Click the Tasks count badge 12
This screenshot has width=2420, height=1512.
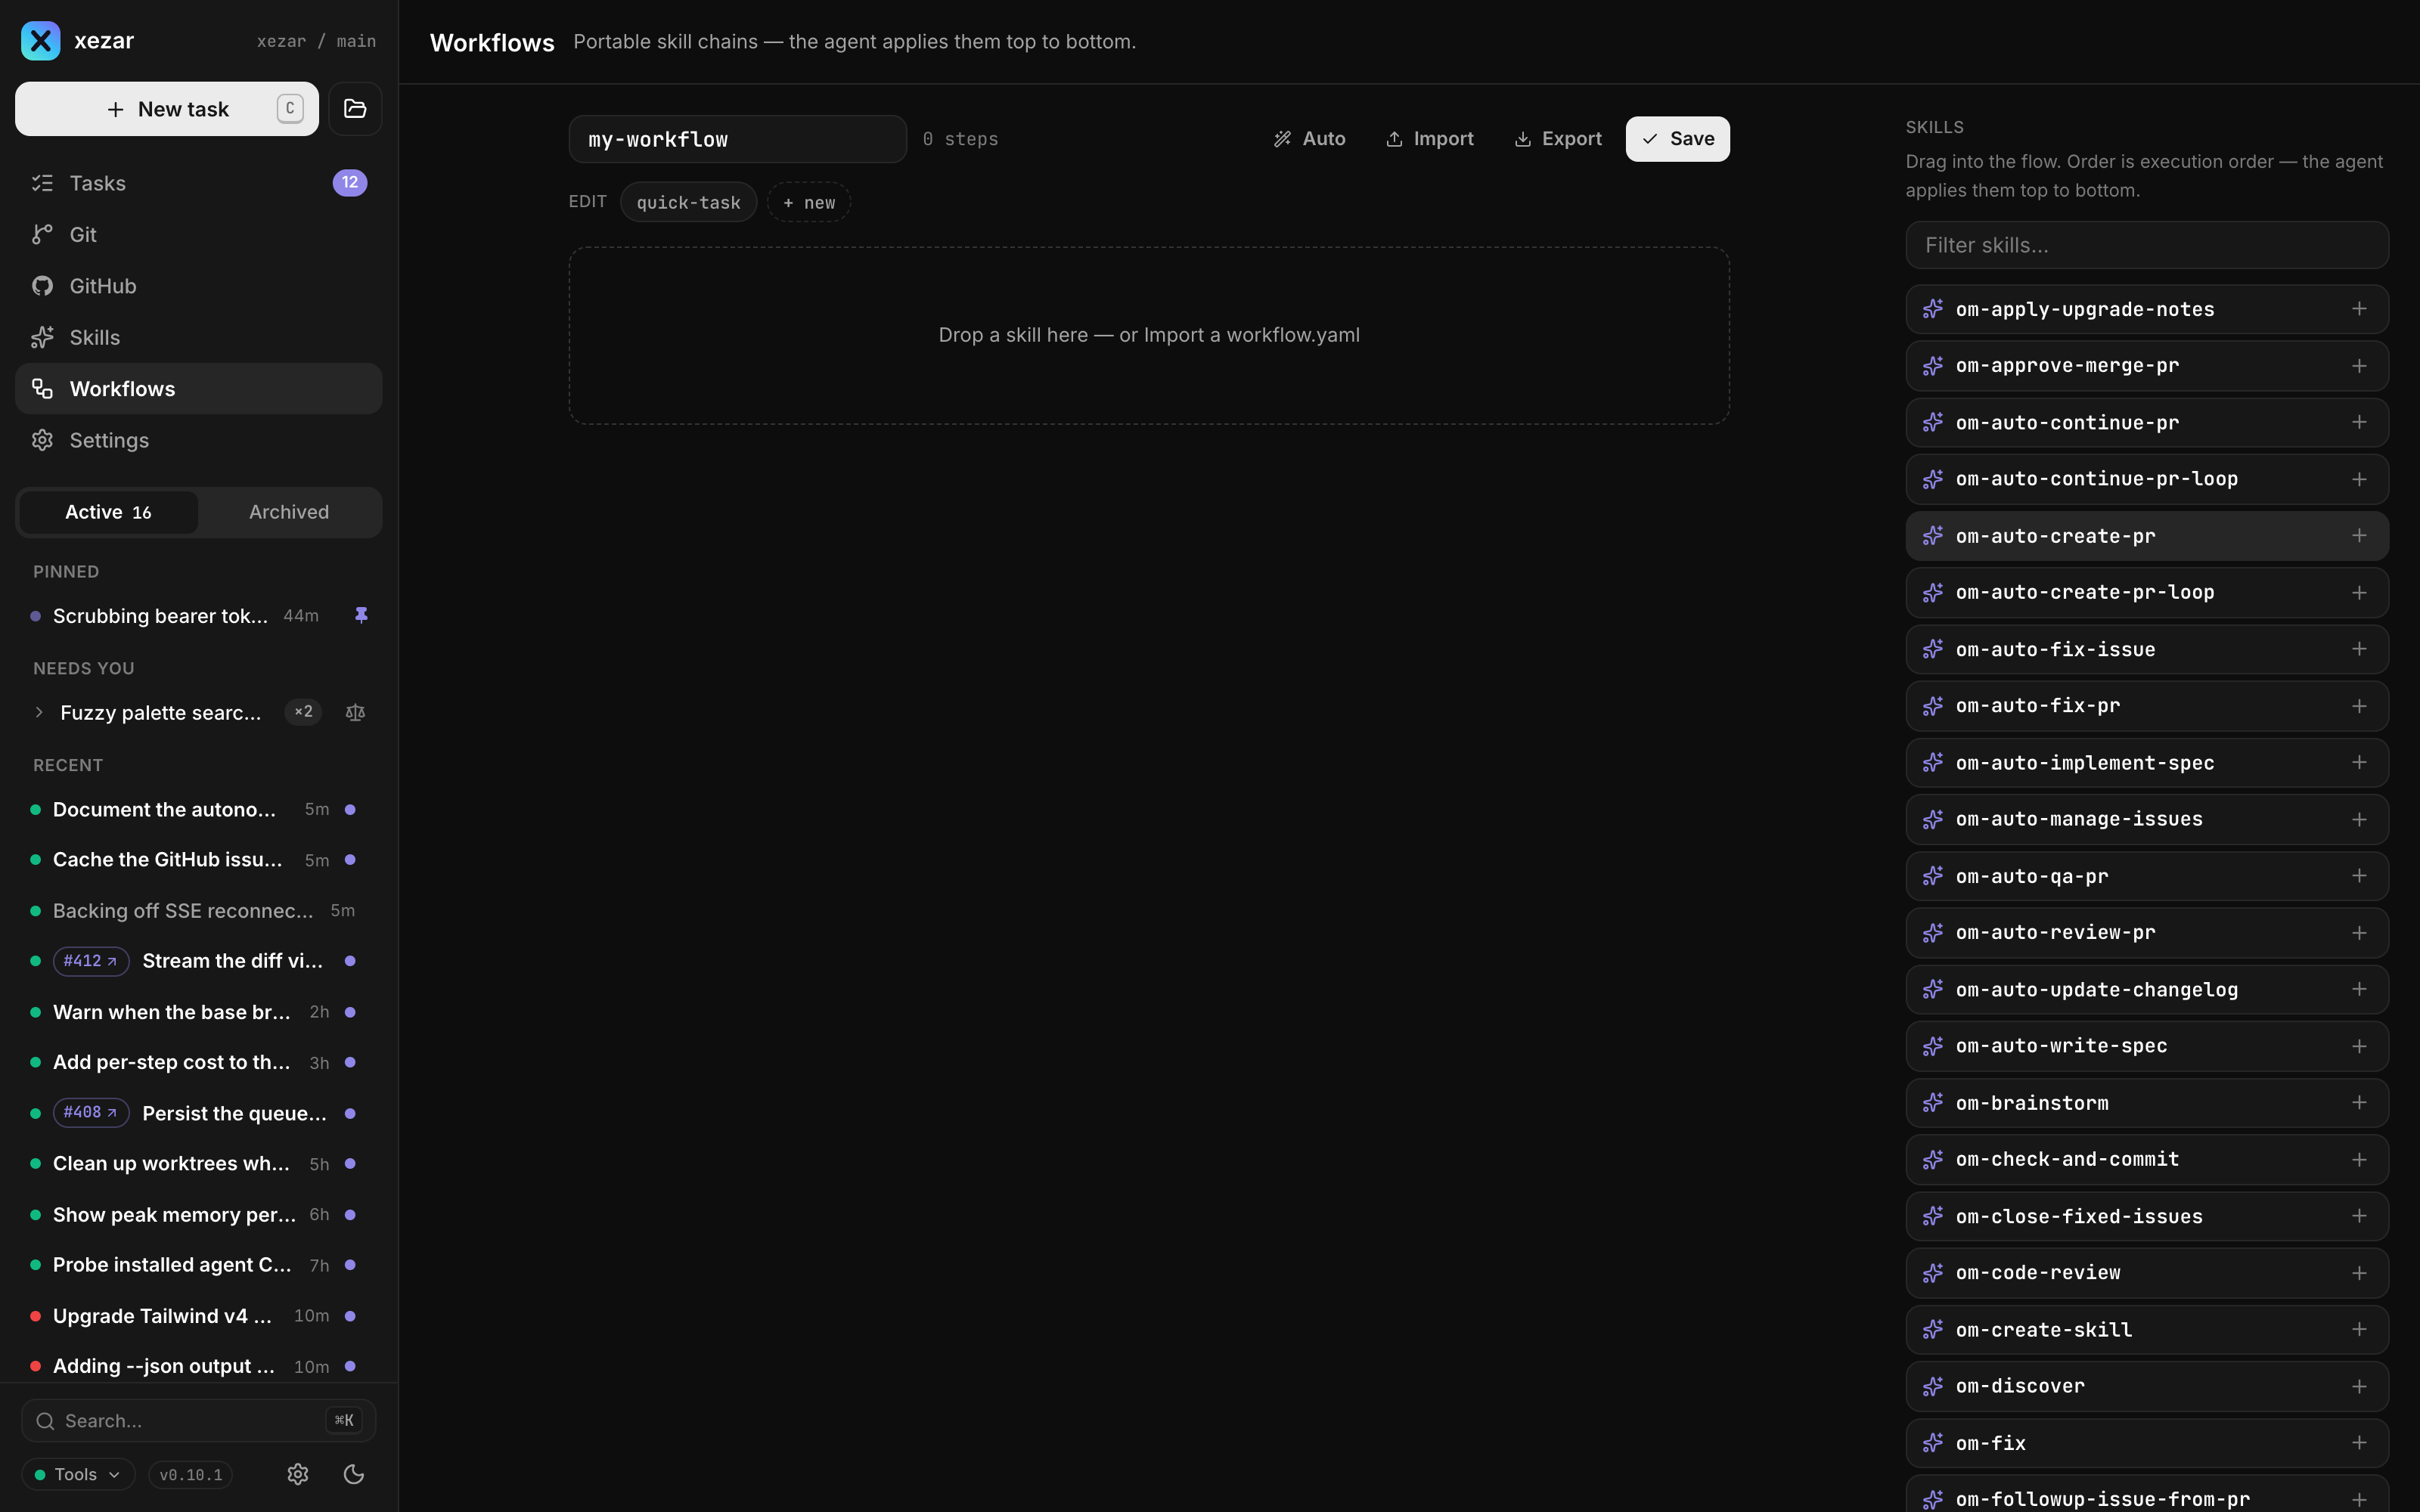pyautogui.click(x=349, y=182)
